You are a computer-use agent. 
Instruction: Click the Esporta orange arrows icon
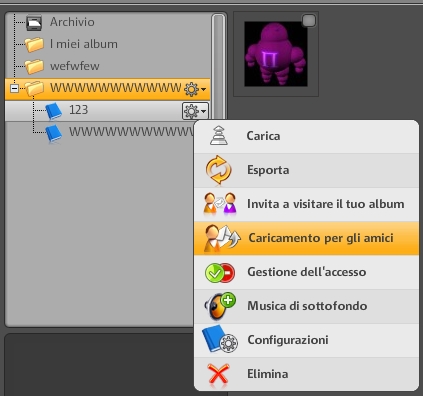point(218,170)
